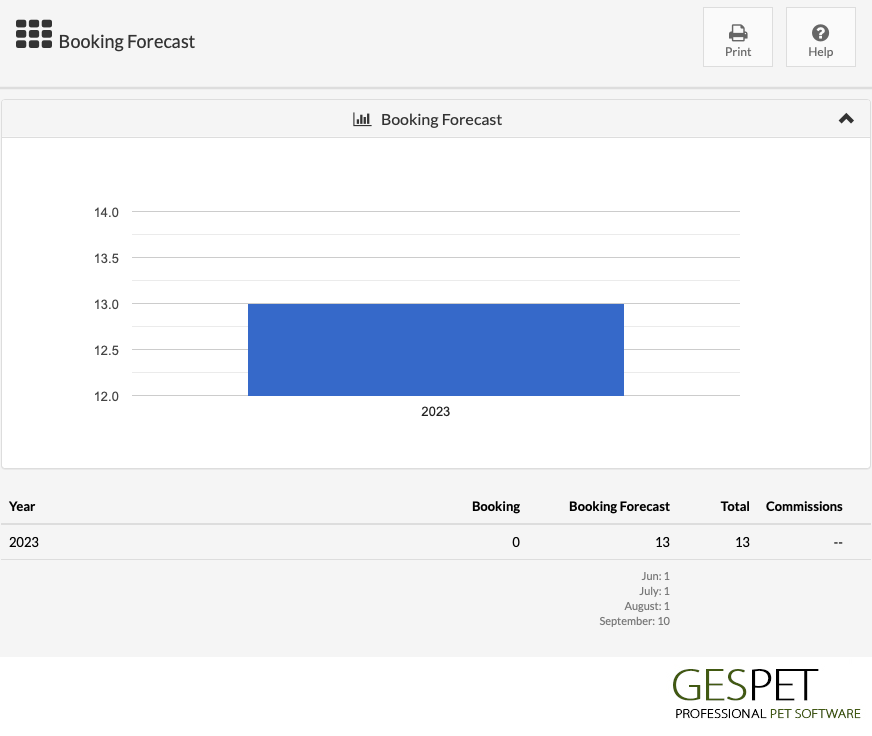Click the Jun: 1 forecast entry
The image size is (872, 736).
coord(655,576)
